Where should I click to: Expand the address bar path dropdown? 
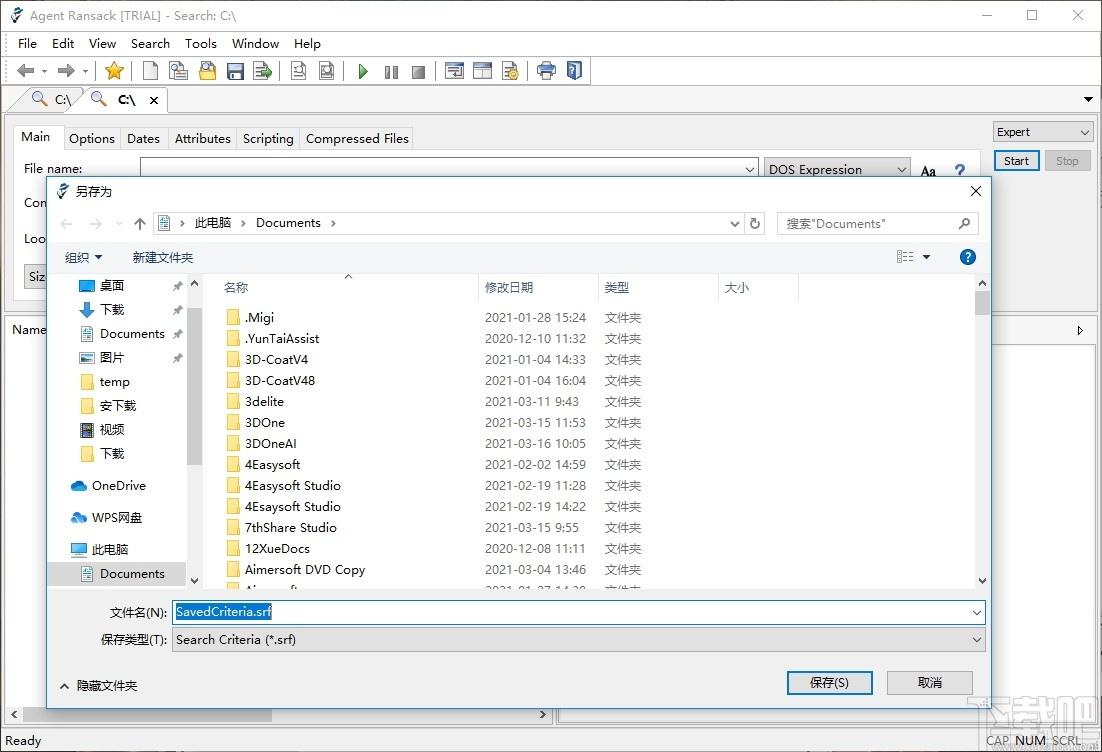click(734, 223)
